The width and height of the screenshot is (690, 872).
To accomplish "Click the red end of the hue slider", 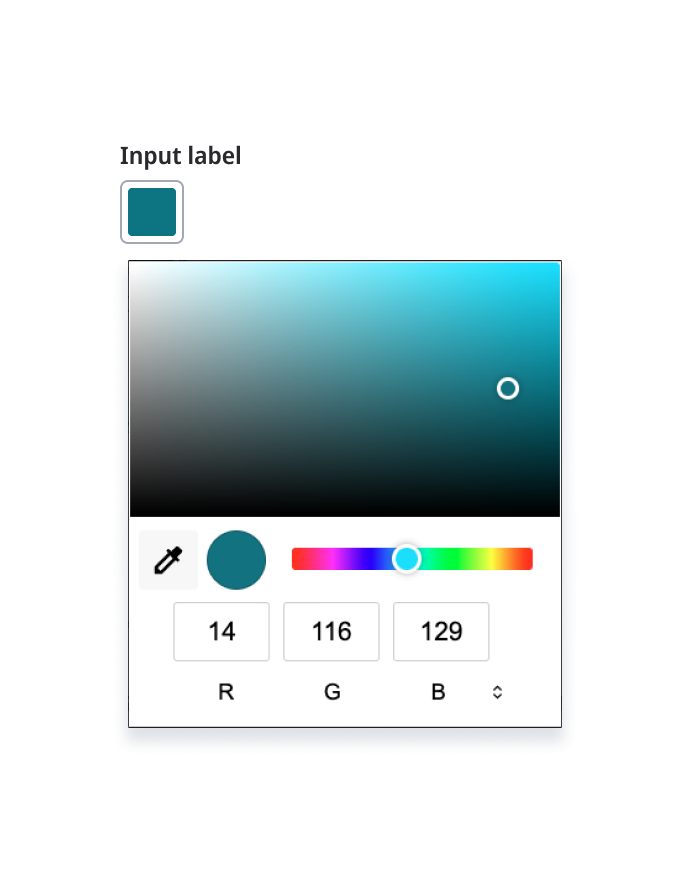I will (x=298, y=559).
